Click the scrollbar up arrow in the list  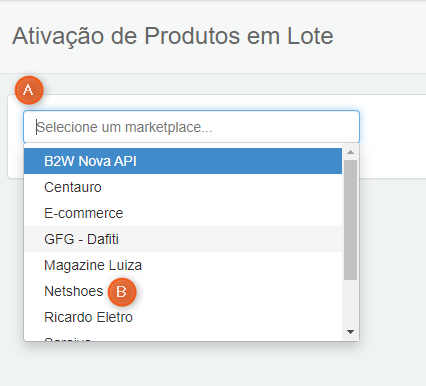coord(350,152)
